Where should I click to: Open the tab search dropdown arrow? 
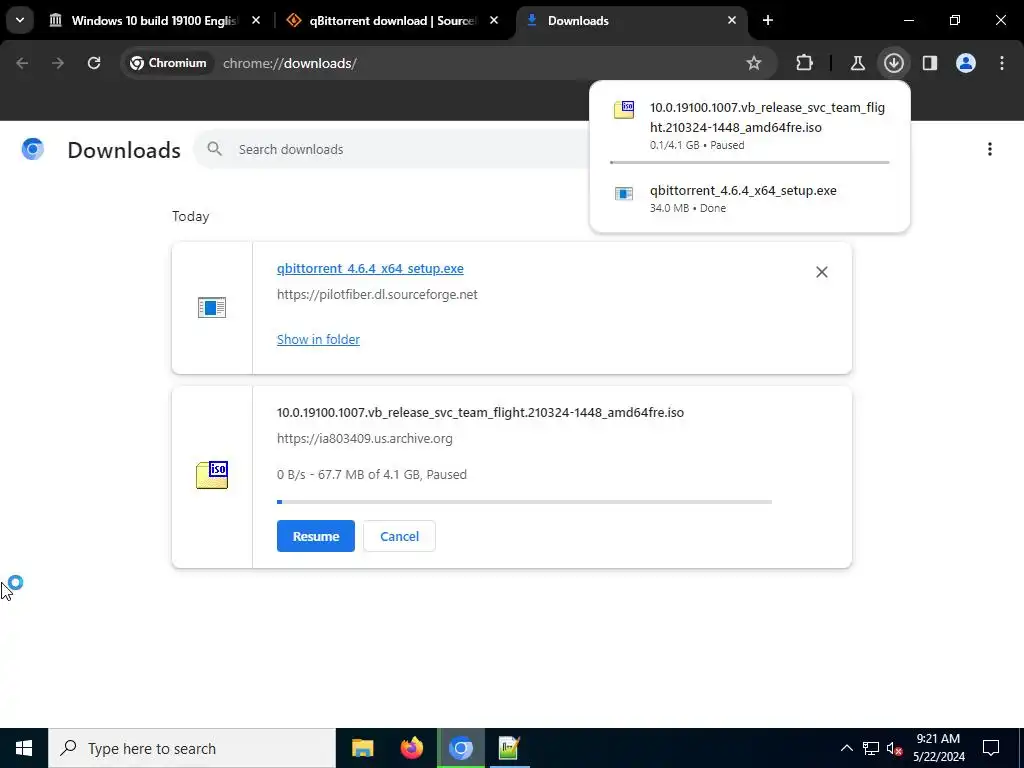20,20
